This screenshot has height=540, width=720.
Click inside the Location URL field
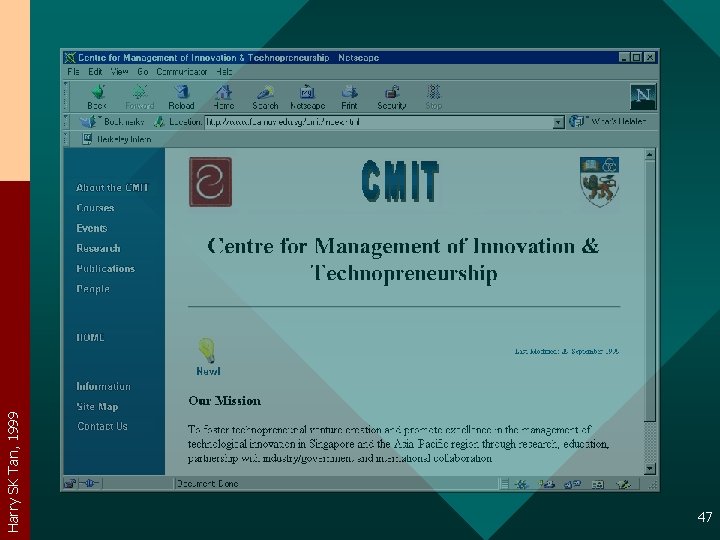point(379,122)
